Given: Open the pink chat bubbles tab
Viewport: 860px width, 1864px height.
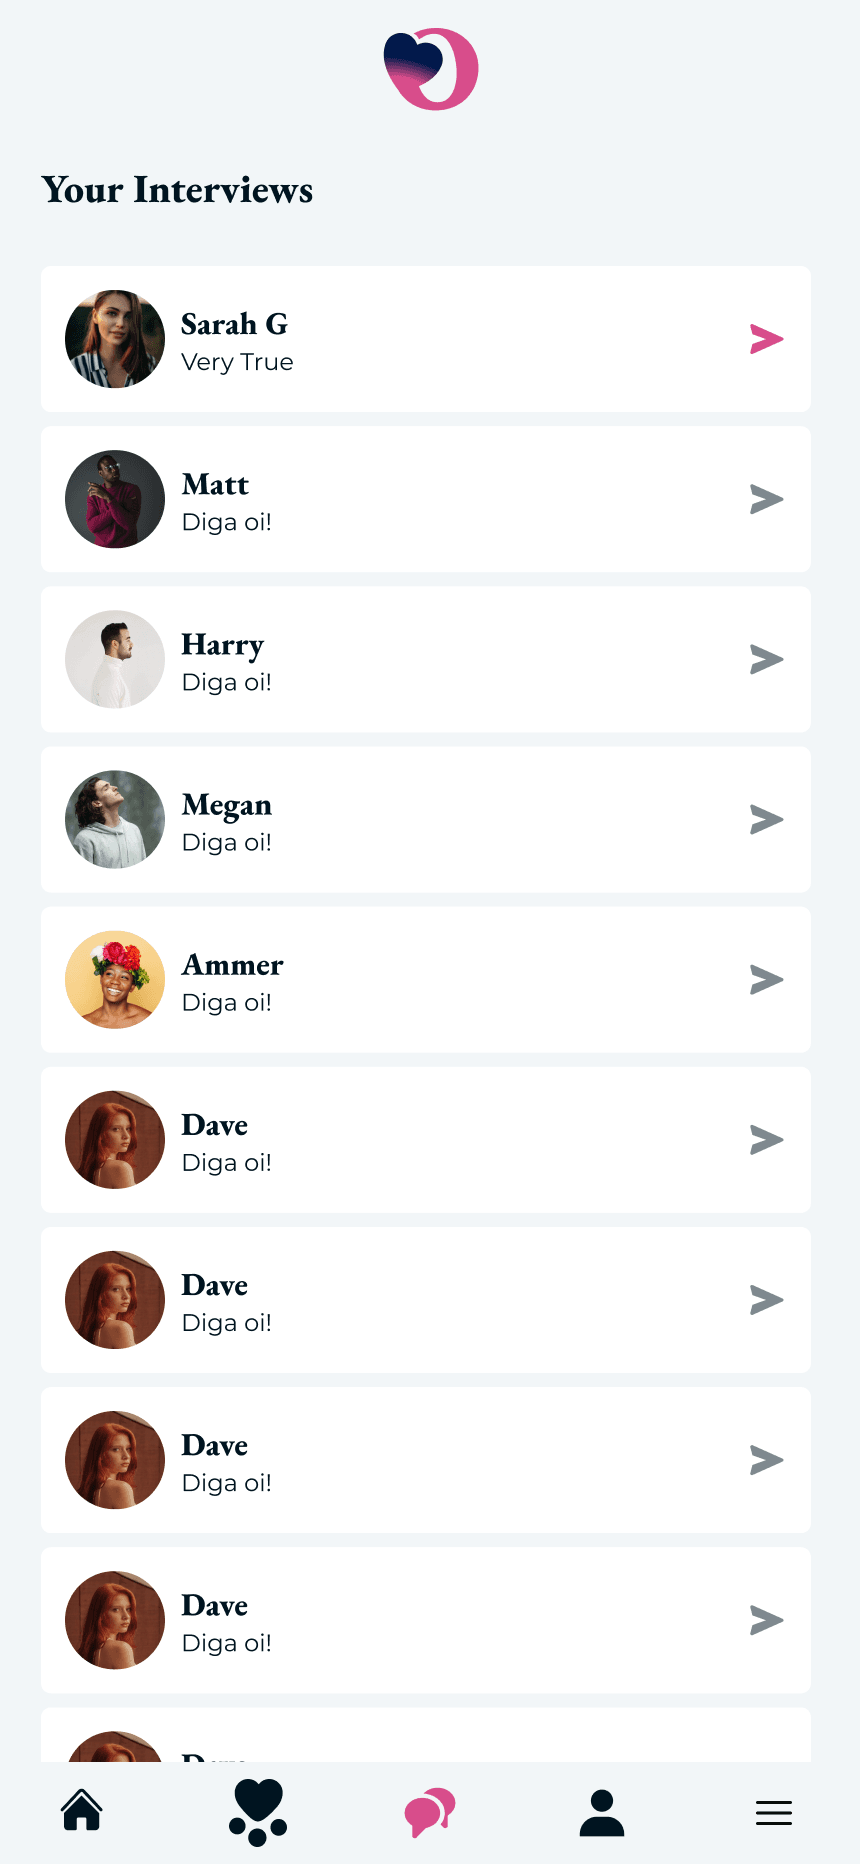Looking at the screenshot, I should (430, 1811).
